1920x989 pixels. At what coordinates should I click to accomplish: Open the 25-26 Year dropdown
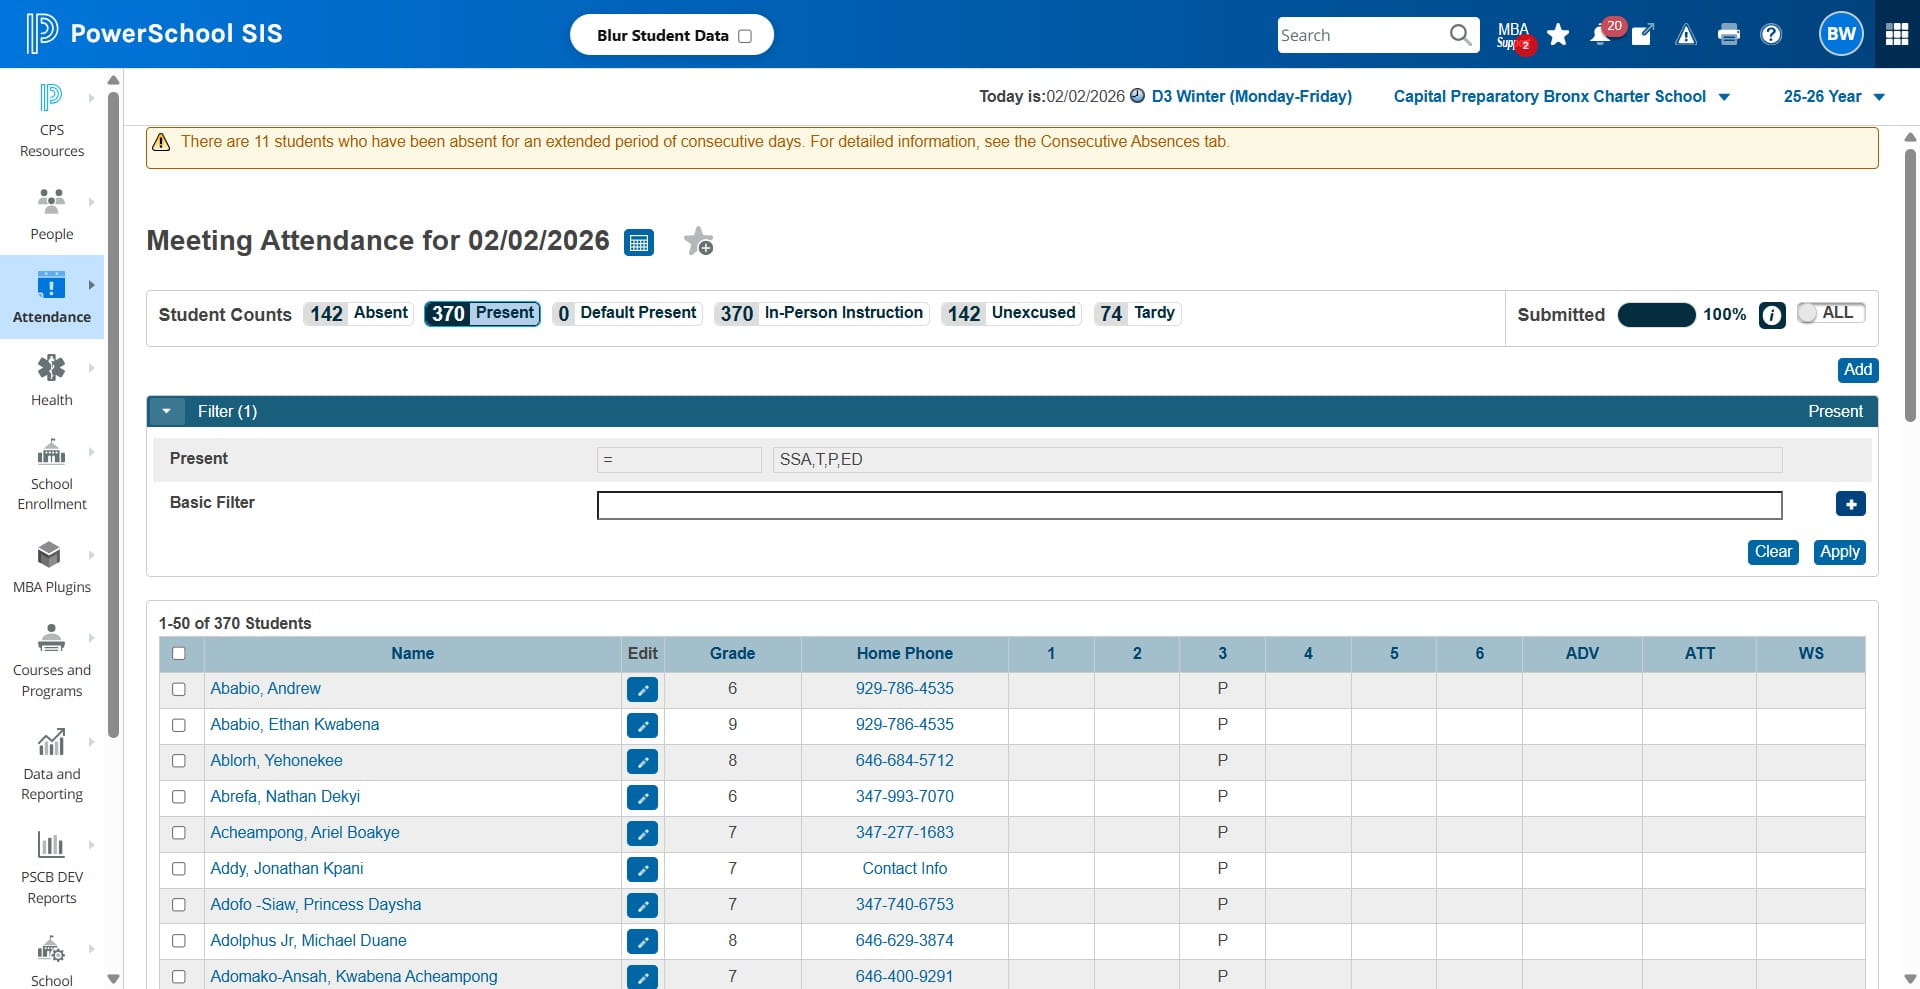1834,96
